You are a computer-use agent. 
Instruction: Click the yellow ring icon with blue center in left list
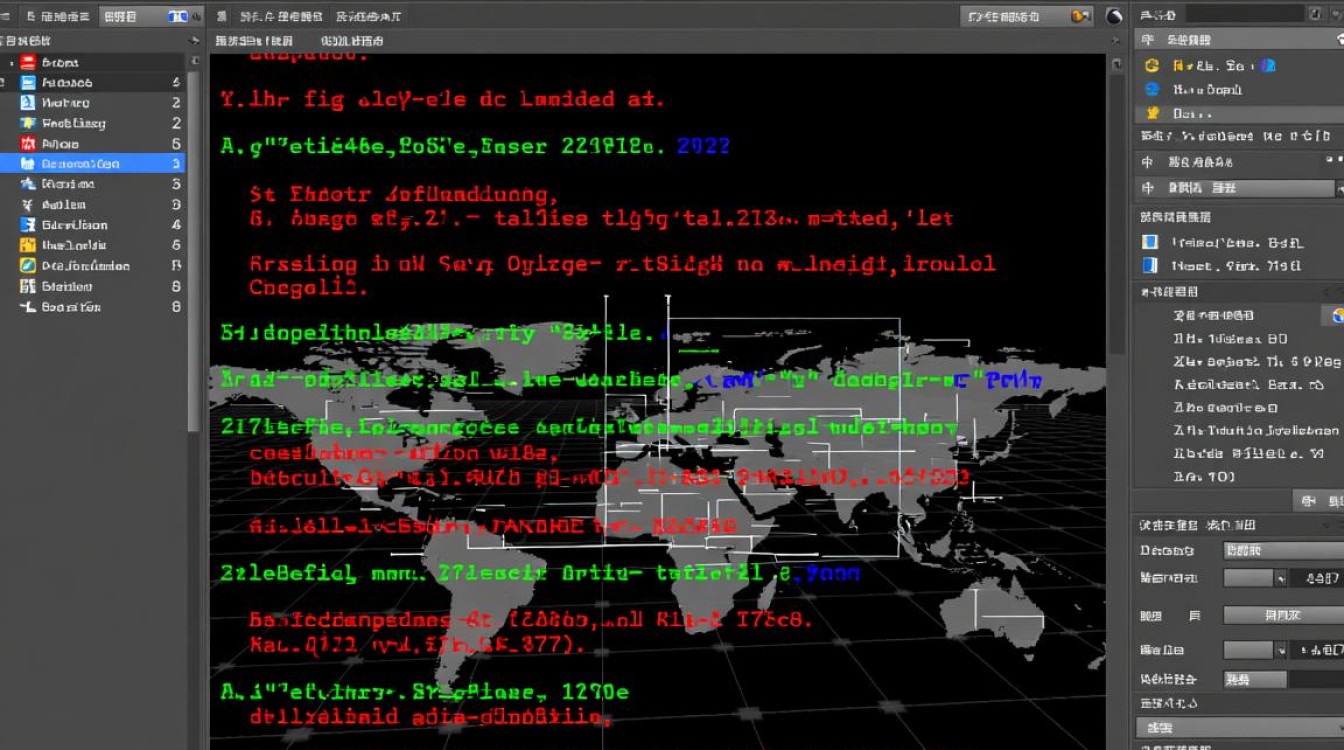click(x=27, y=266)
